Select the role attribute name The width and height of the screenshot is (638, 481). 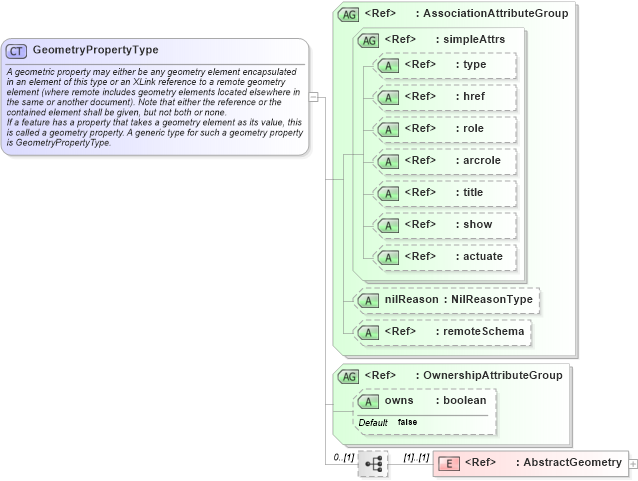click(473, 129)
